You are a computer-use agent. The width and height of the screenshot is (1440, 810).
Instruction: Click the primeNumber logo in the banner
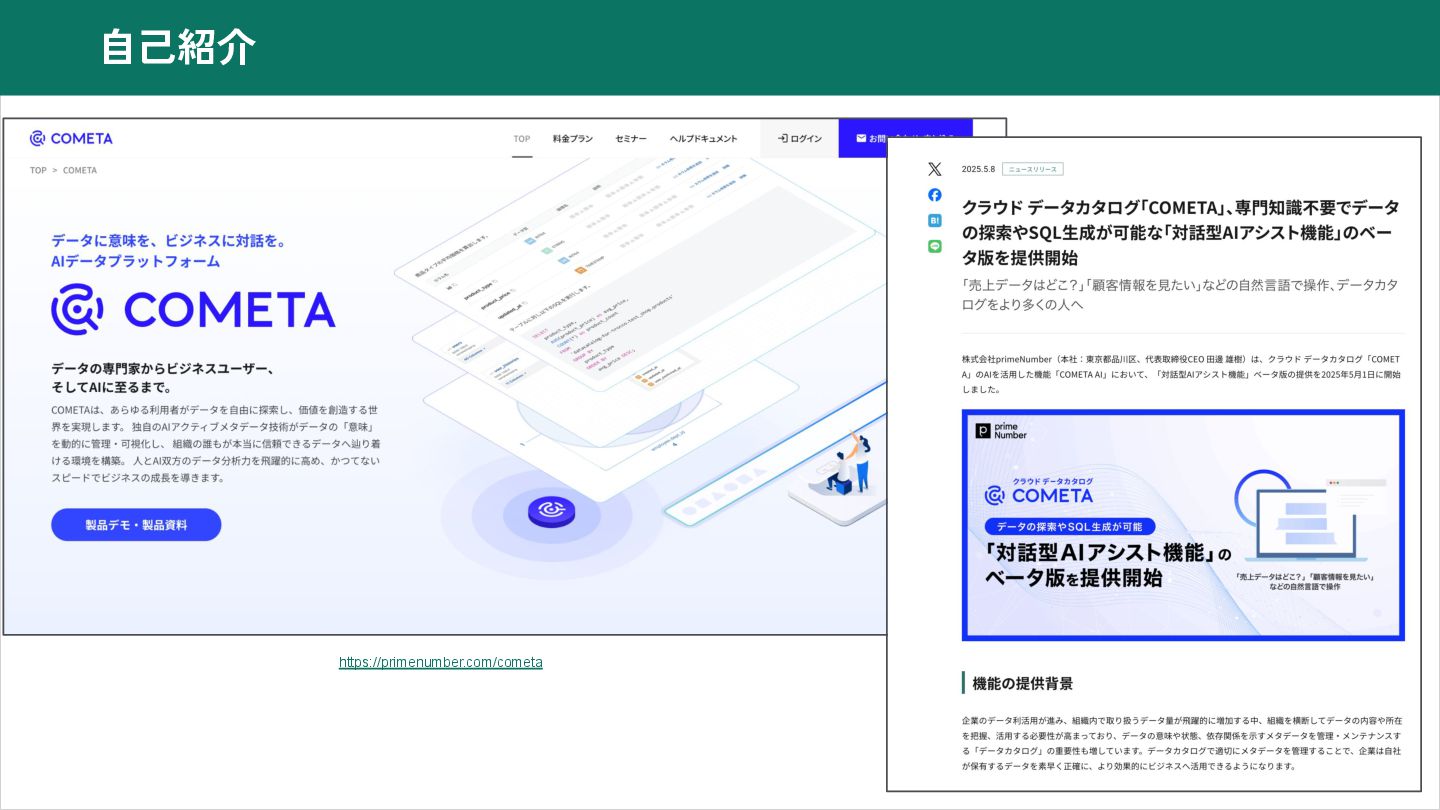pyautogui.click(x=1002, y=431)
